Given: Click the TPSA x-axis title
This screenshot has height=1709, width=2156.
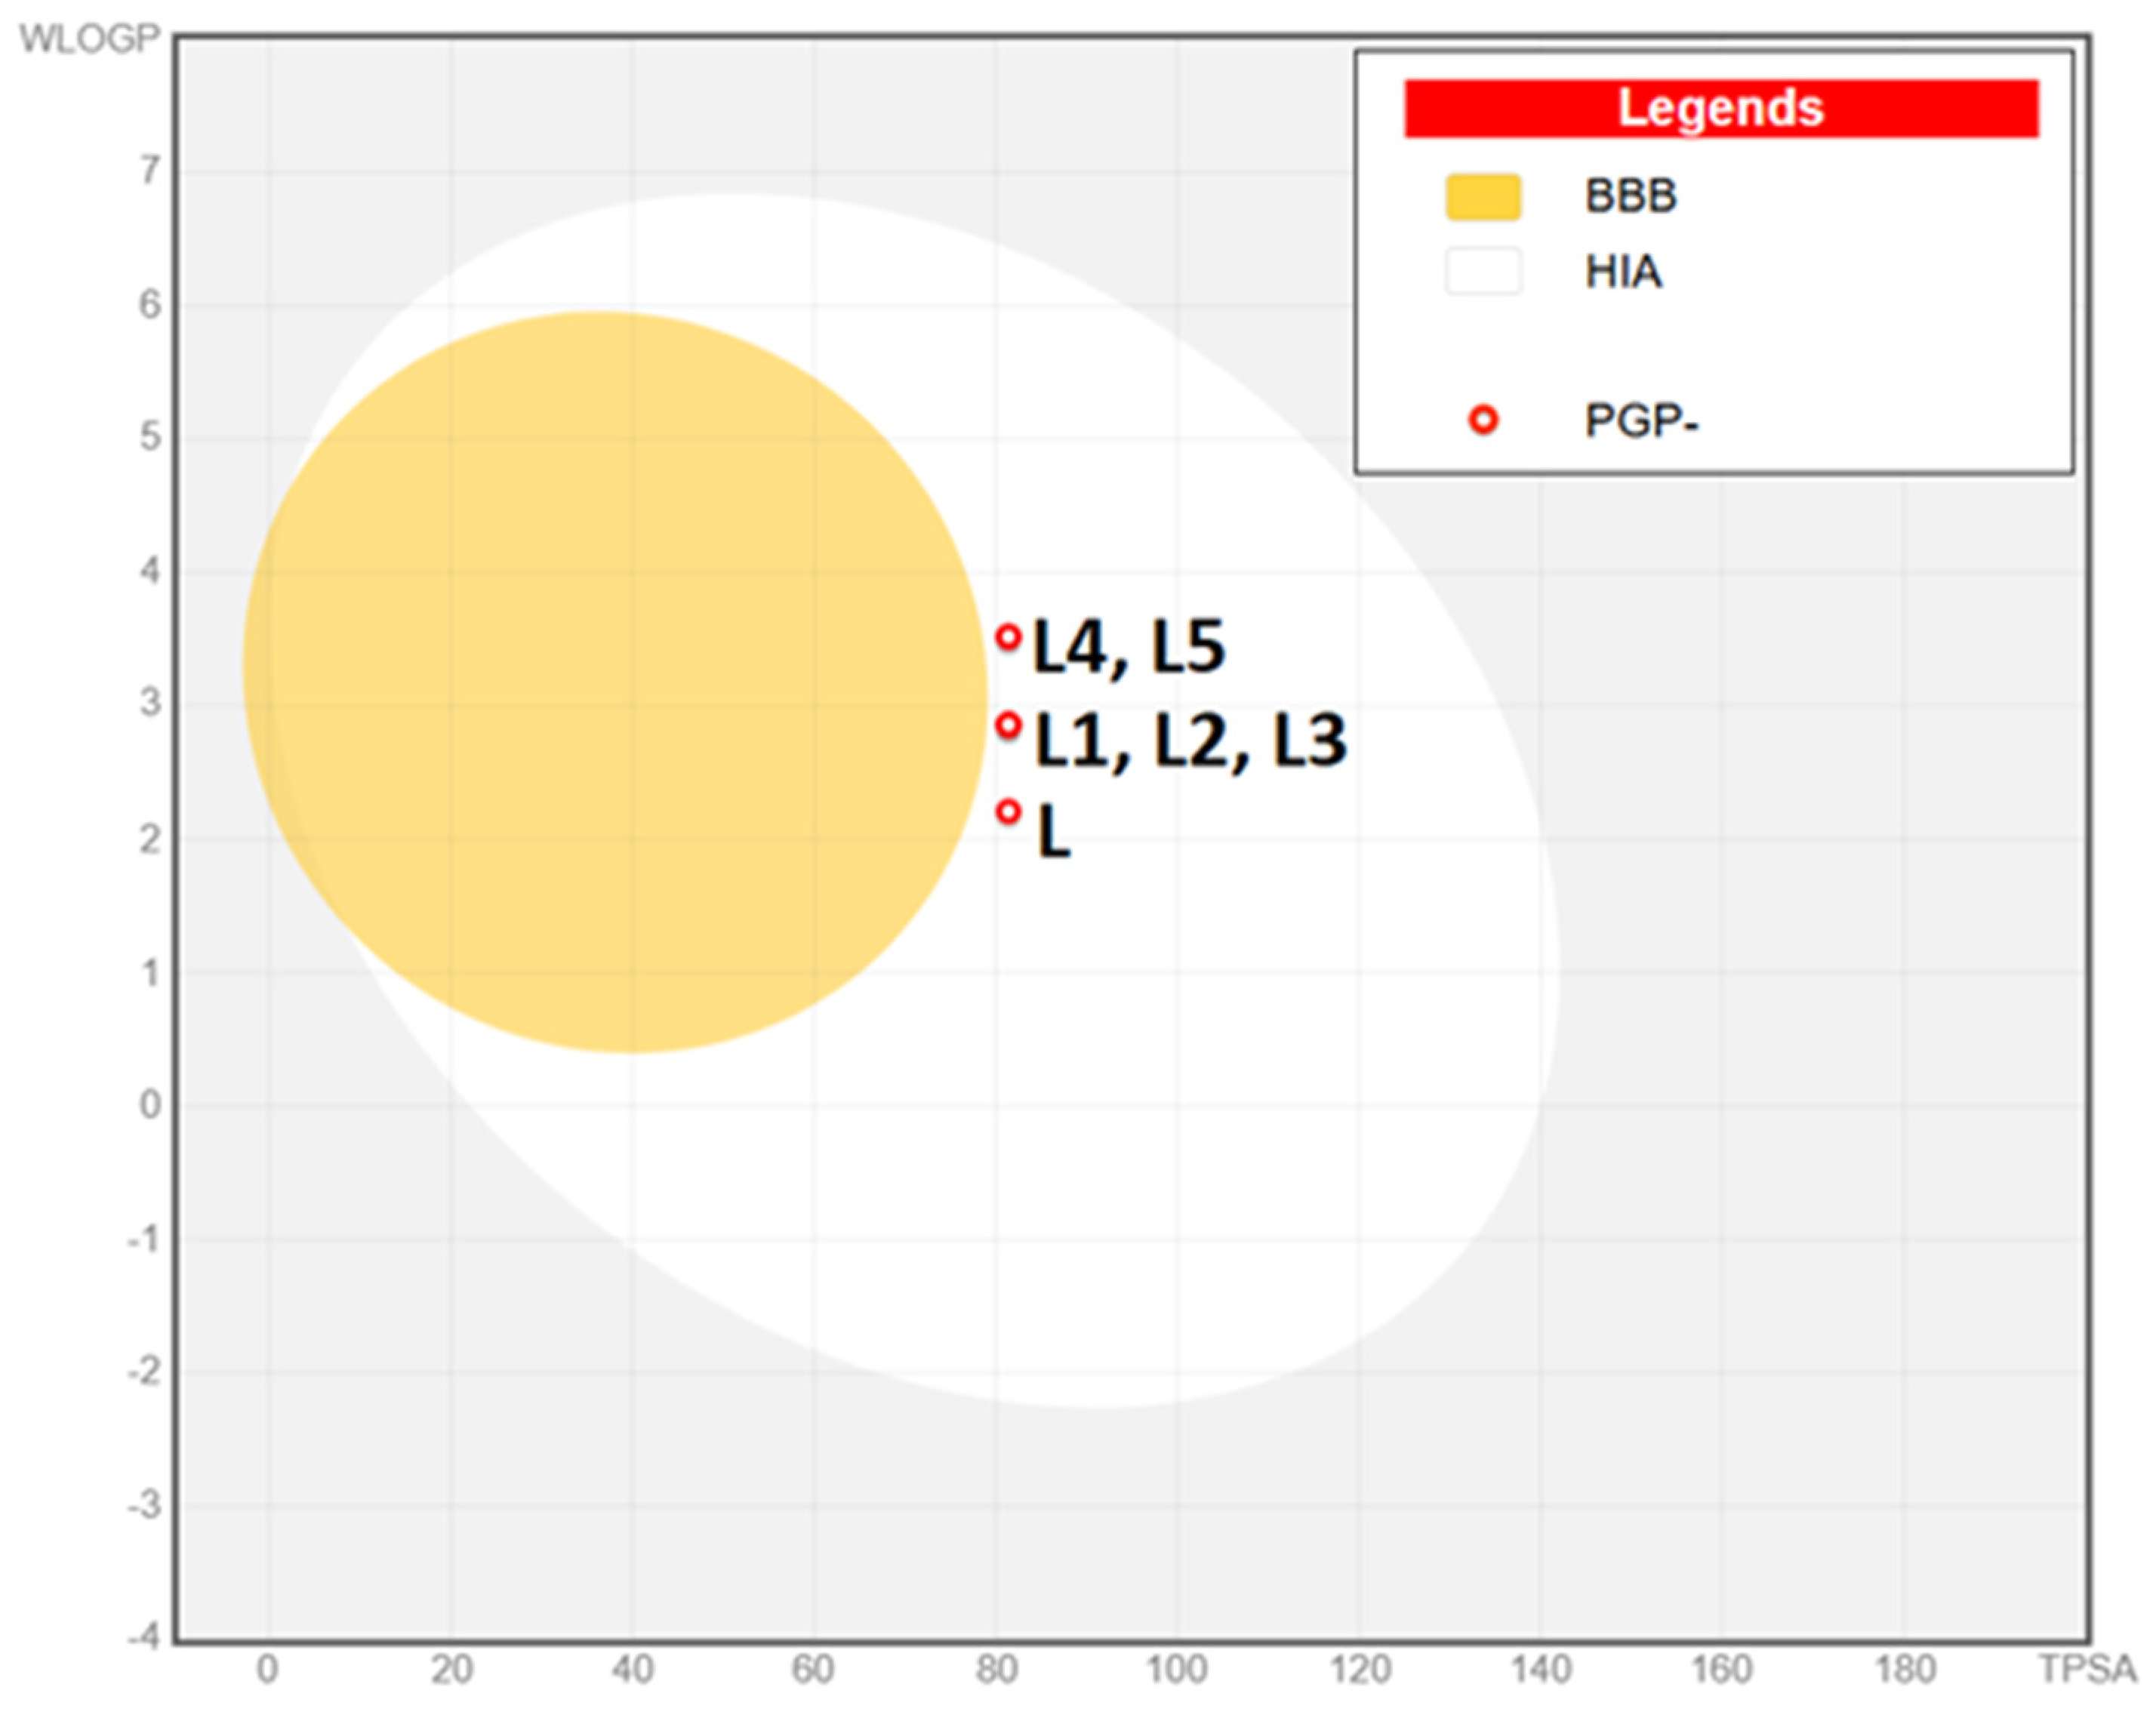Looking at the screenshot, I should tap(2087, 1669).
